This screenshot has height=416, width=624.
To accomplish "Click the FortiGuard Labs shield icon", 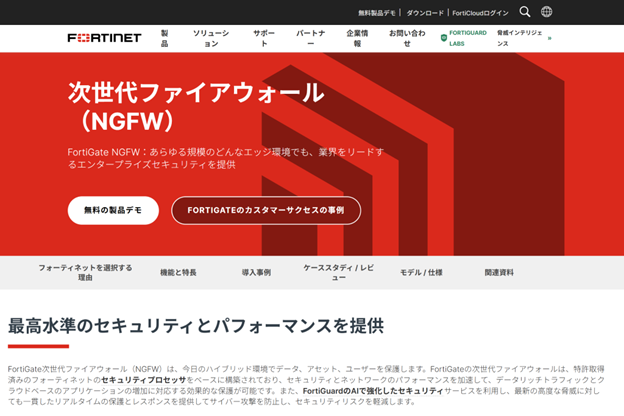I will tap(444, 38).
